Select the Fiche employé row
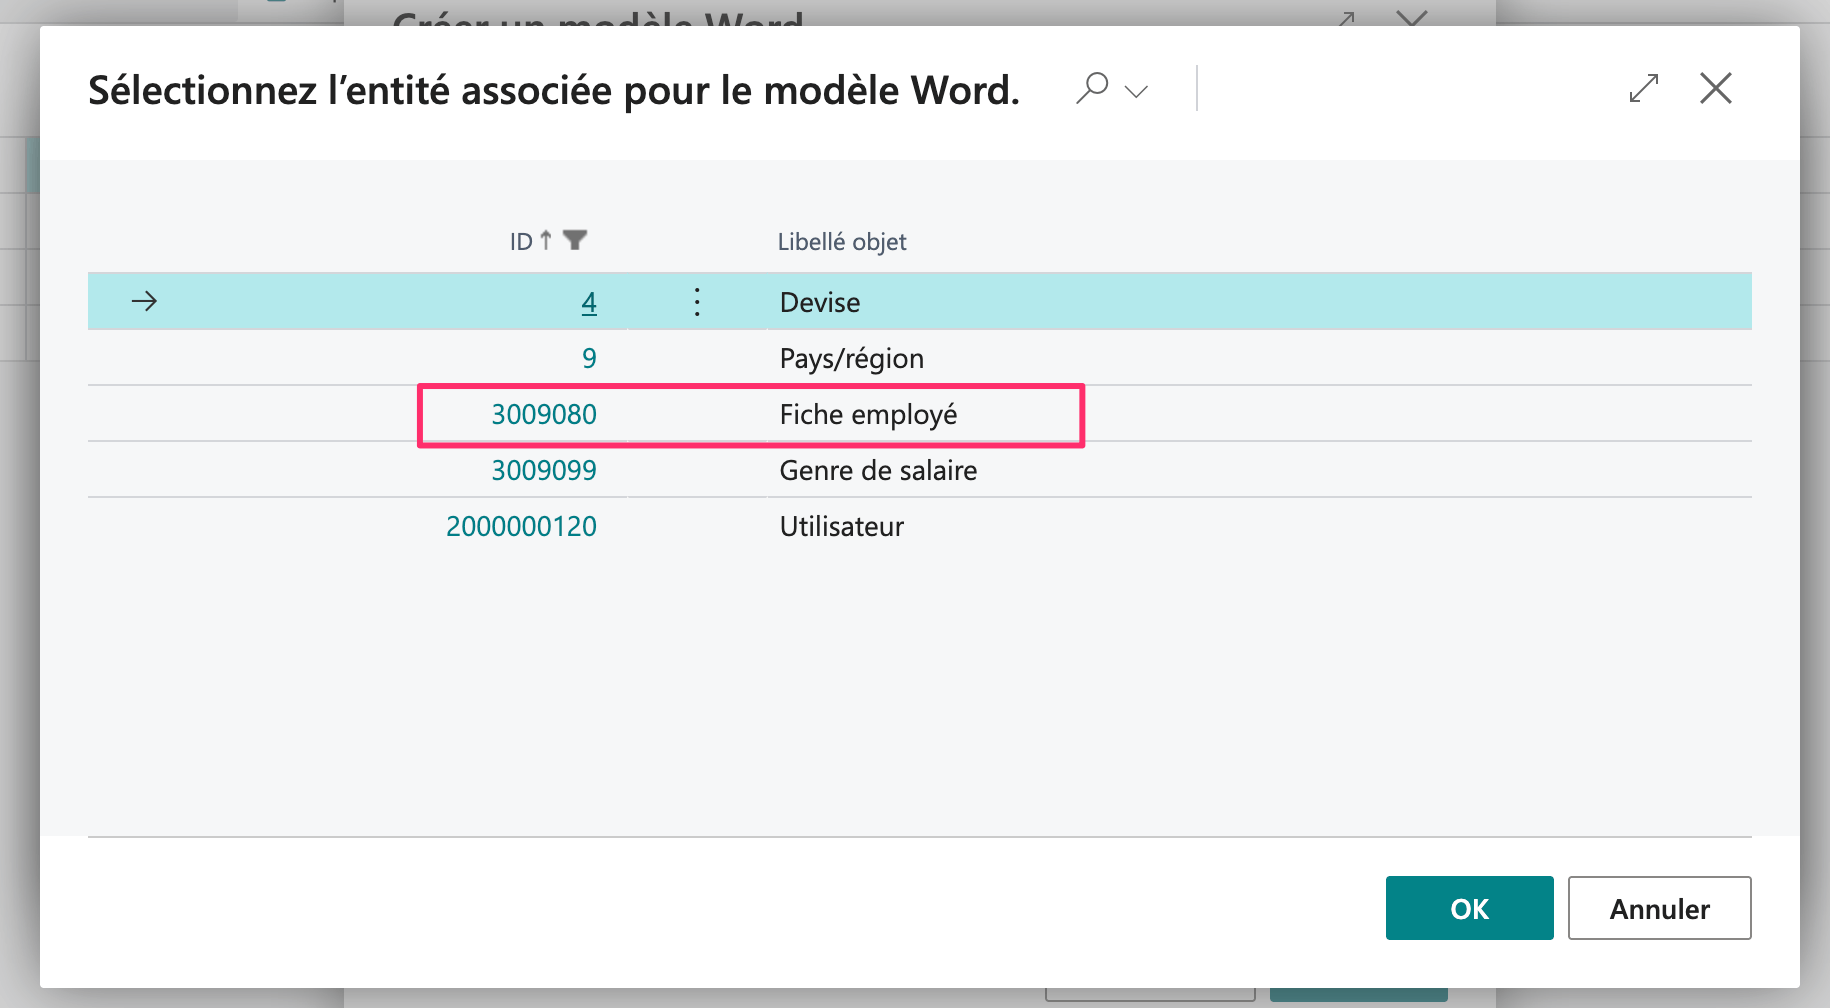Screen dimensions: 1830x1008 868,414
